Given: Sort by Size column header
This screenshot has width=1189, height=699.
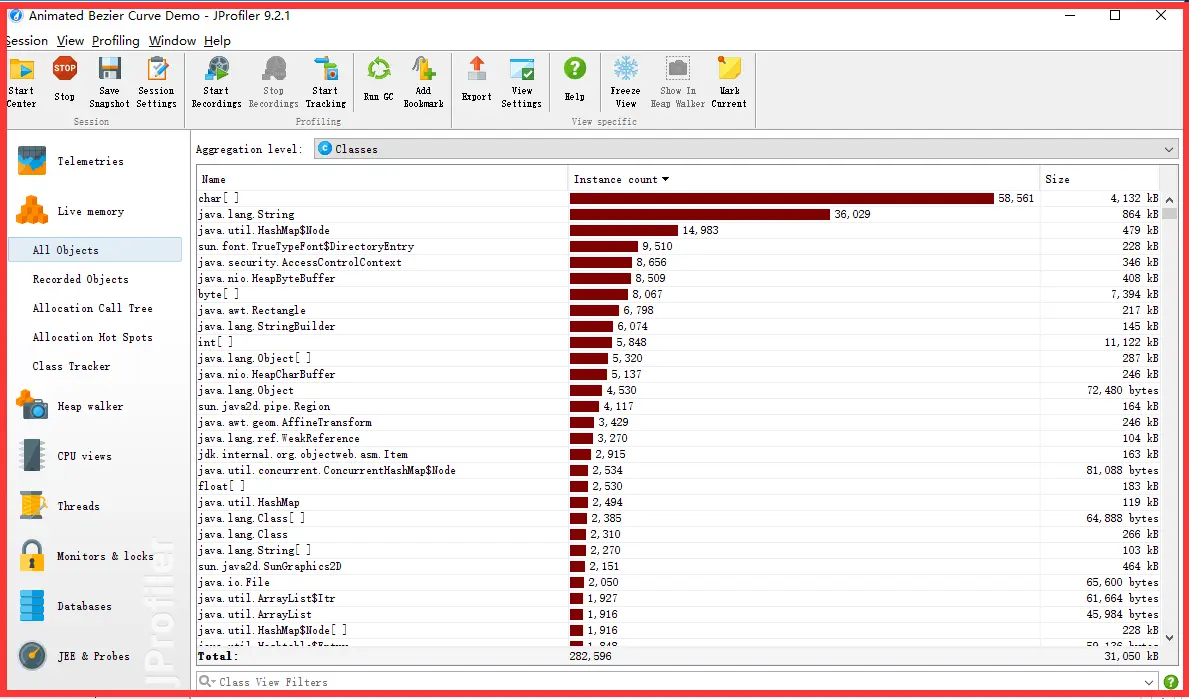Looking at the screenshot, I should [1100, 180].
